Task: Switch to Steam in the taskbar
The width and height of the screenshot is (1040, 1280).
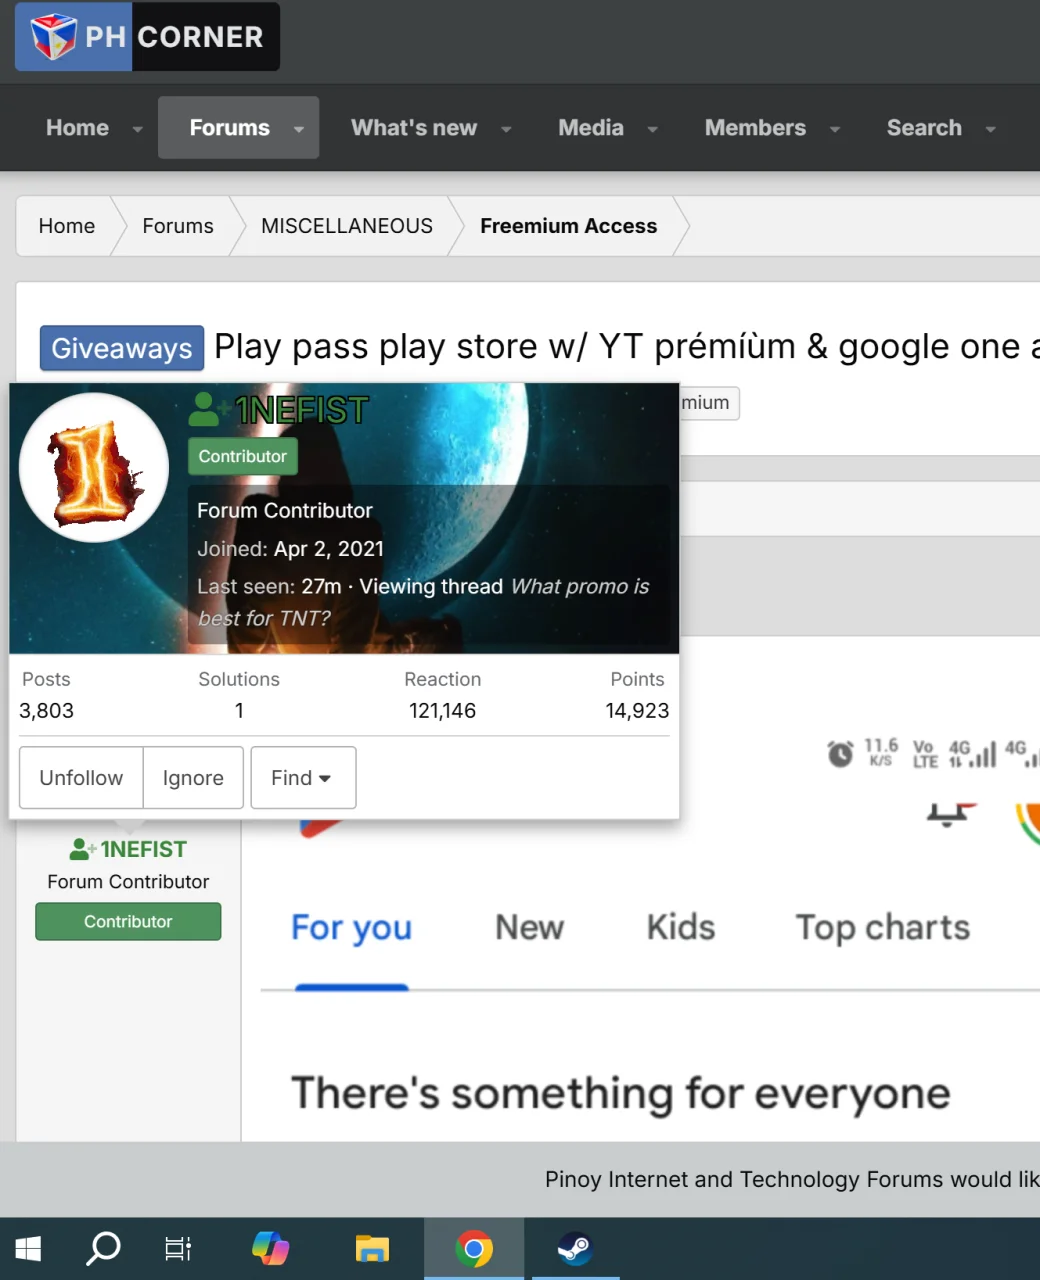Action: click(x=575, y=1249)
